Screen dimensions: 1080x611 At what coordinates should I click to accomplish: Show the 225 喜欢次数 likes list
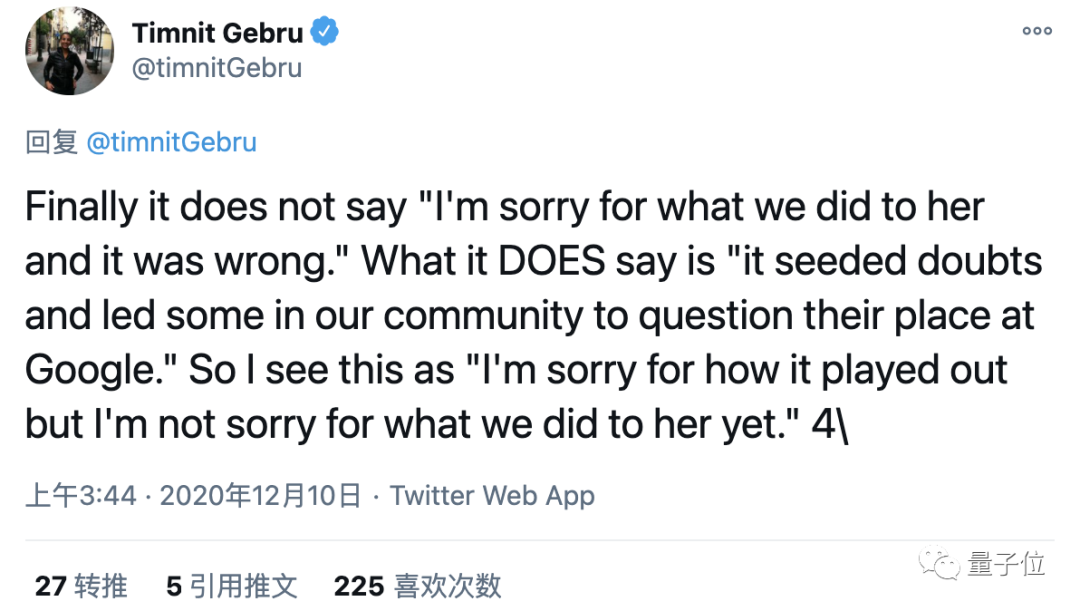point(417,585)
